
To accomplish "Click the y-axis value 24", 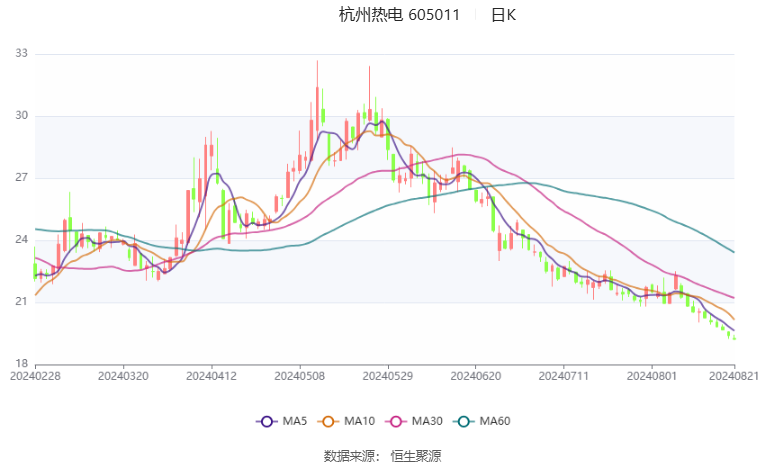I will coord(21,240).
